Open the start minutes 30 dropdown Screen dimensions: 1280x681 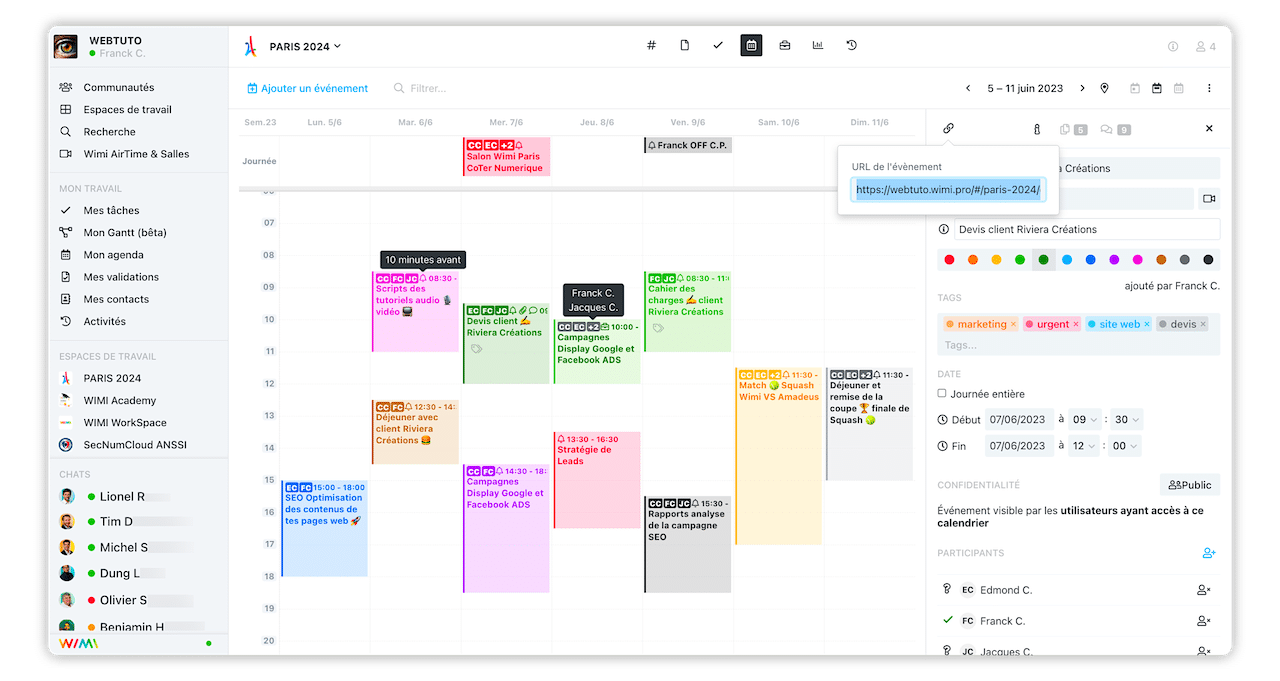click(1126, 420)
